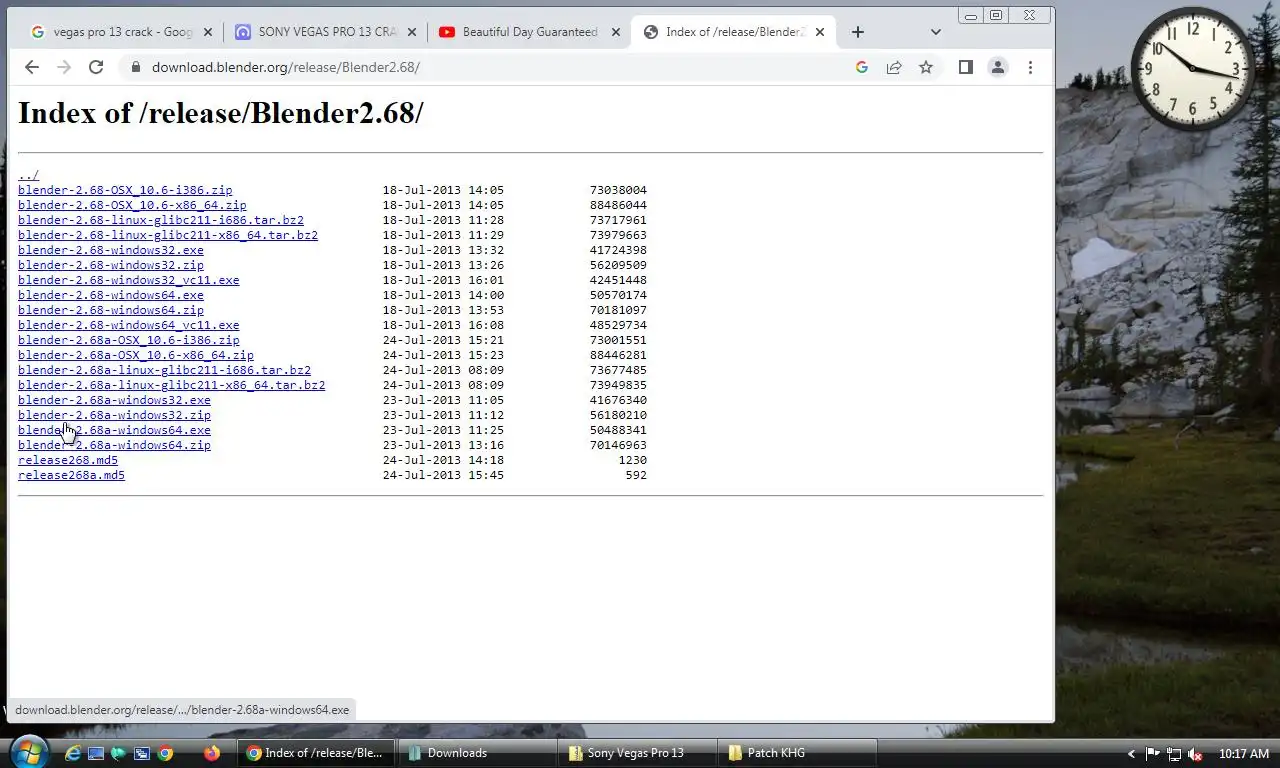This screenshot has height=768, width=1280.
Task: Download blender-2.68a-windows64.zip
Action: coord(115,445)
